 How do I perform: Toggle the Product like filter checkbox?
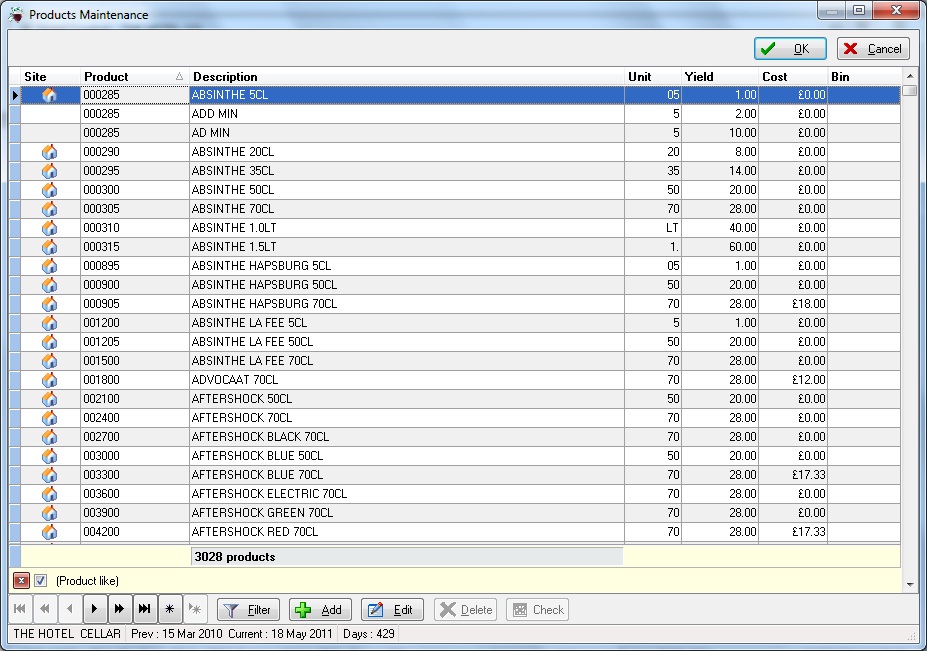40,581
